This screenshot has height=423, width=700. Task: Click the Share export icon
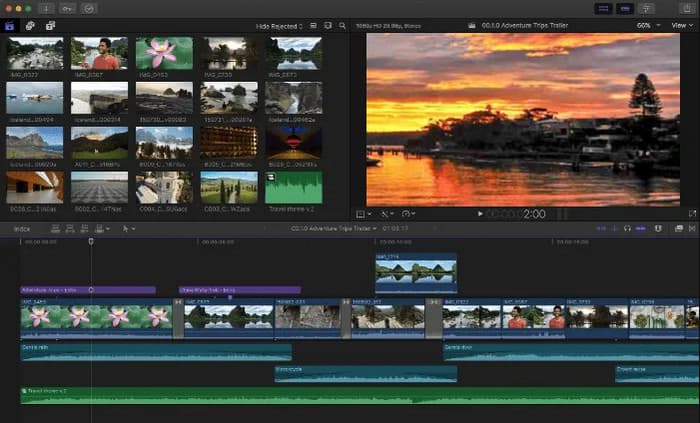[687, 8]
